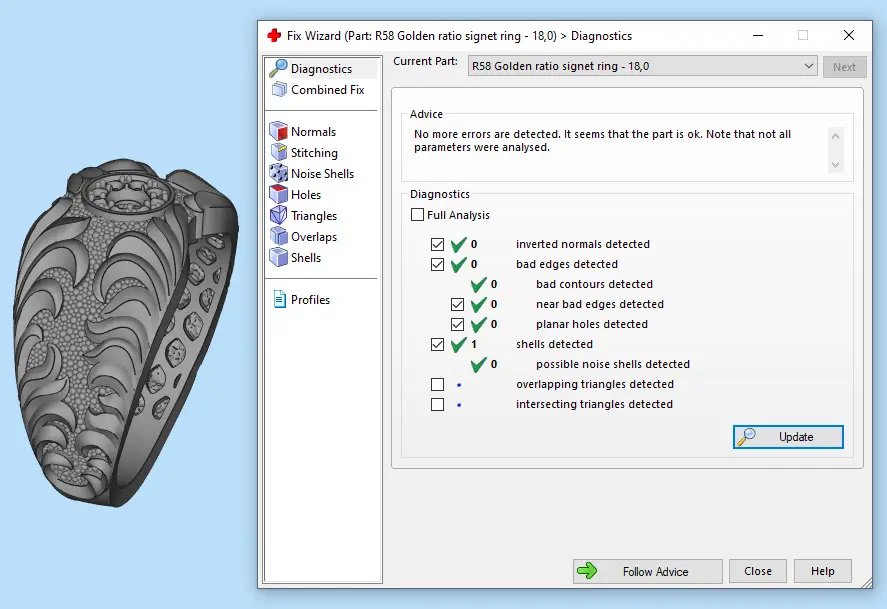Open the Normals fix page label
This screenshot has width=887, height=609.
[x=313, y=132]
